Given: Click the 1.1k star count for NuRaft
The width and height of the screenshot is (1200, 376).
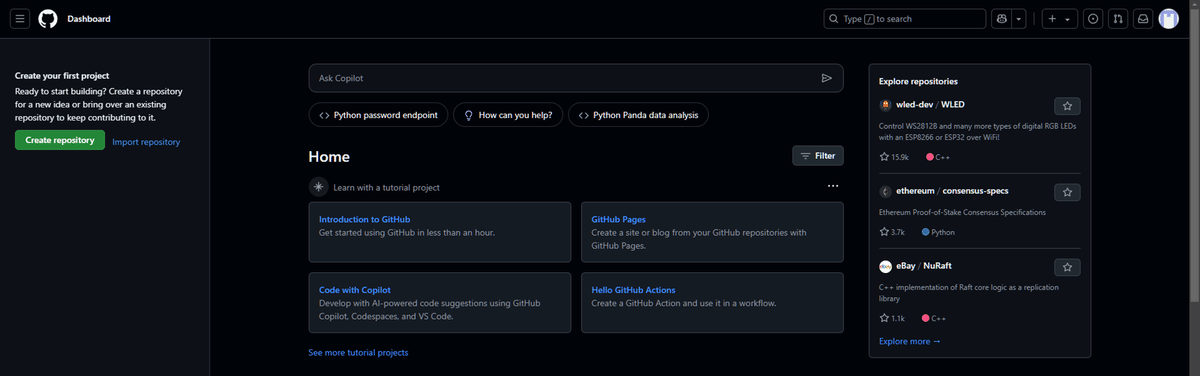Looking at the screenshot, I should tap(892, 318).
